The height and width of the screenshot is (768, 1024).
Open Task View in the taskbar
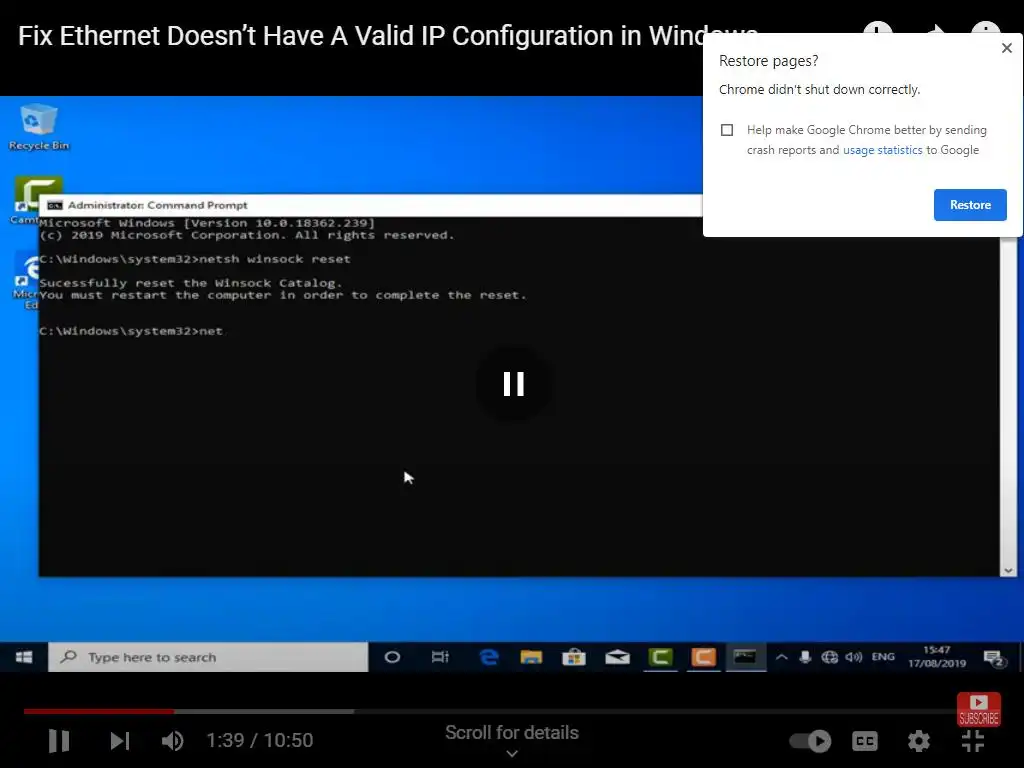440,657
